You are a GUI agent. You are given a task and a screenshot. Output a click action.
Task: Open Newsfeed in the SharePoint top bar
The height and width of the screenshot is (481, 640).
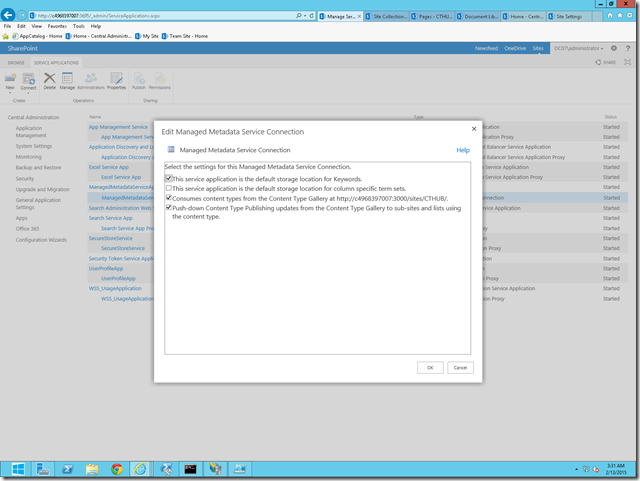(486, 48)
